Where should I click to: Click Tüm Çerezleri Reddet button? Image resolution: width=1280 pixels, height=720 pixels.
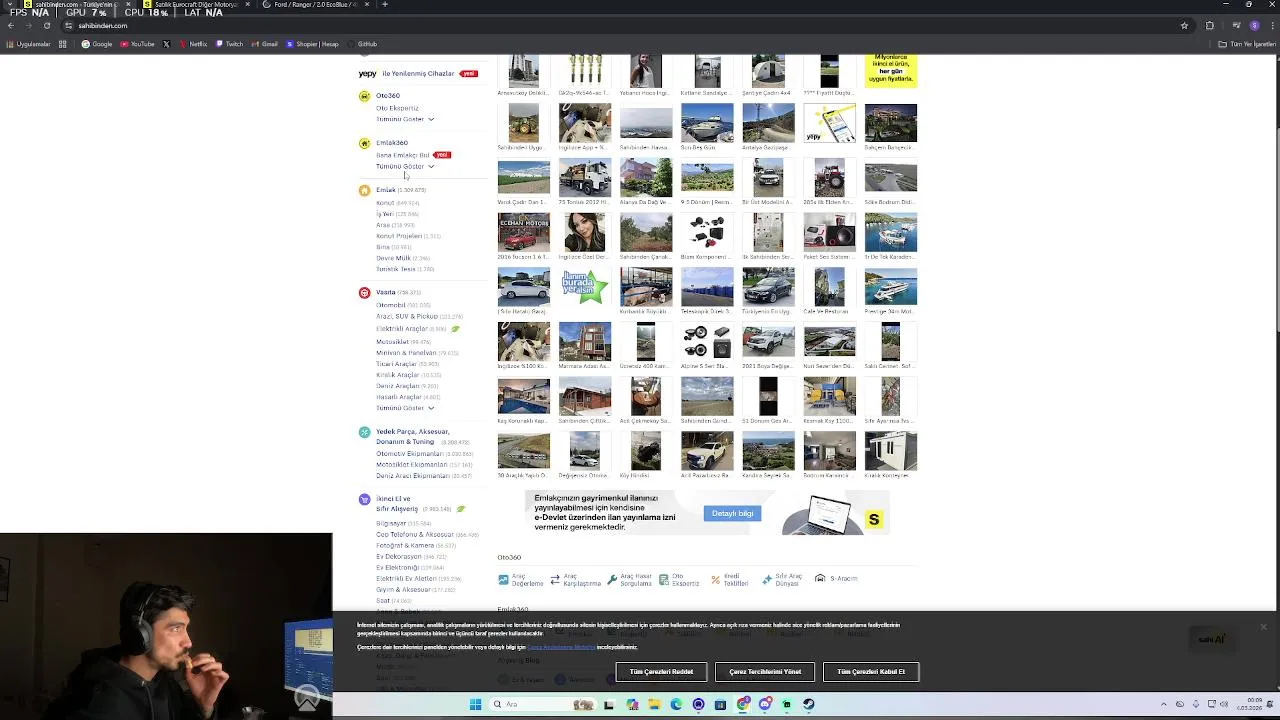(x=661, y=672)
